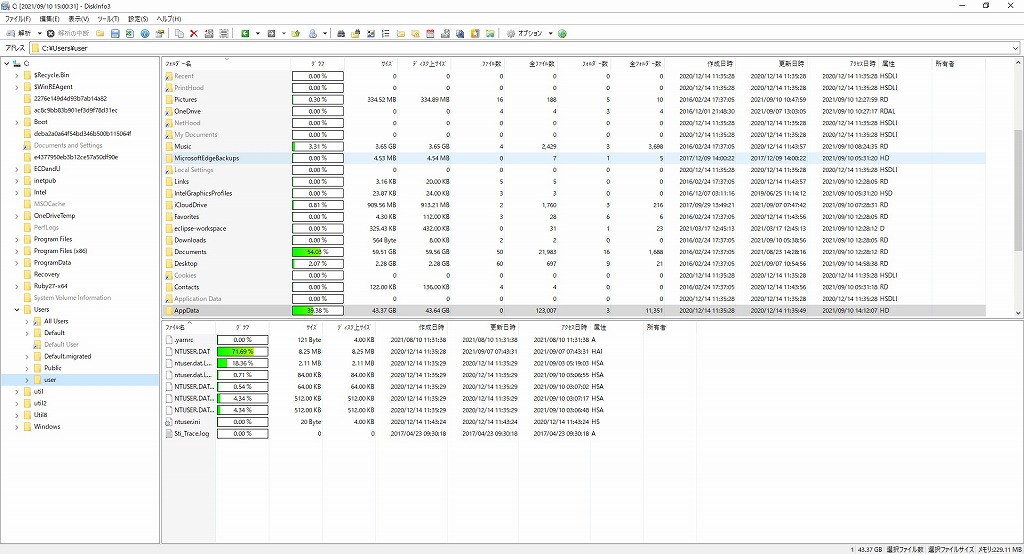Click the binoculars search icon
Viewport: 1024px width, 554px height.
pos(341,33)
